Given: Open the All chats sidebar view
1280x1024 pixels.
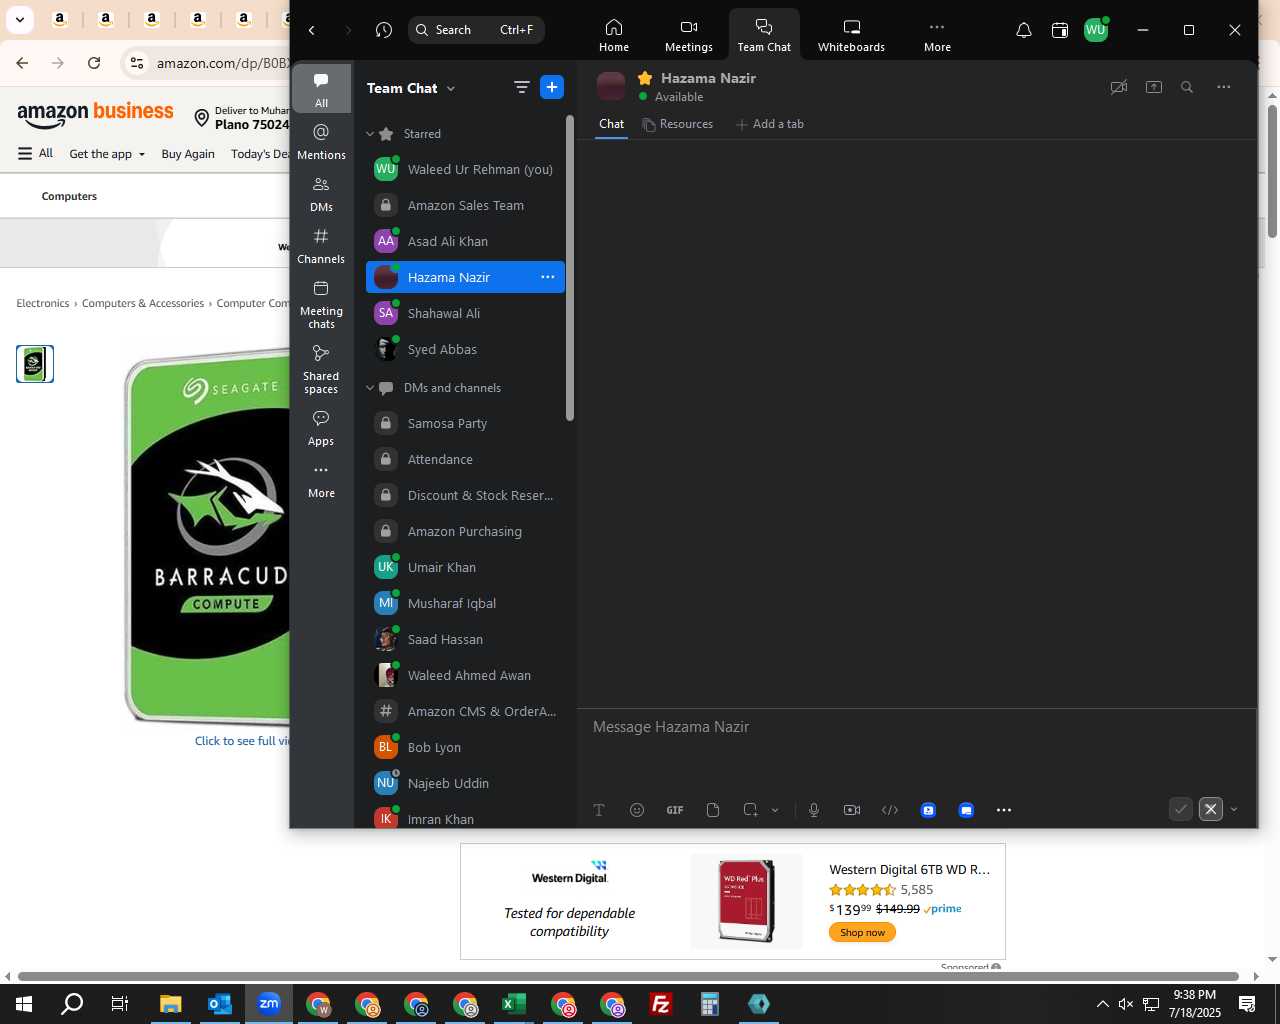Looking at the screenshot, I should point(321,89).
